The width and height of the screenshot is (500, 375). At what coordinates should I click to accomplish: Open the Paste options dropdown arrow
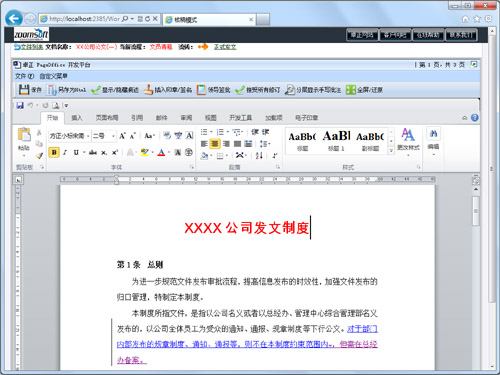(24, 155)
